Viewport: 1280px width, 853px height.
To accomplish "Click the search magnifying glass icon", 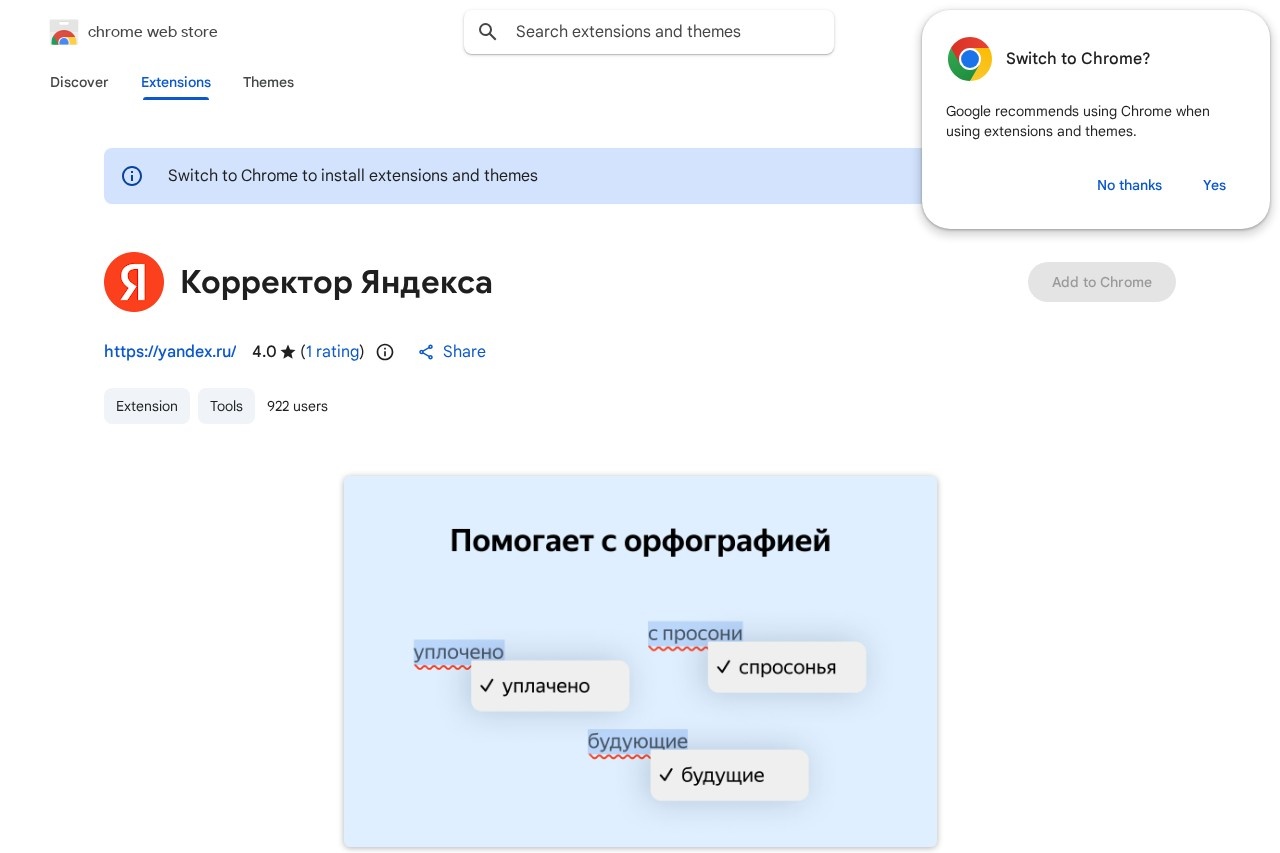I will (488, 32).
